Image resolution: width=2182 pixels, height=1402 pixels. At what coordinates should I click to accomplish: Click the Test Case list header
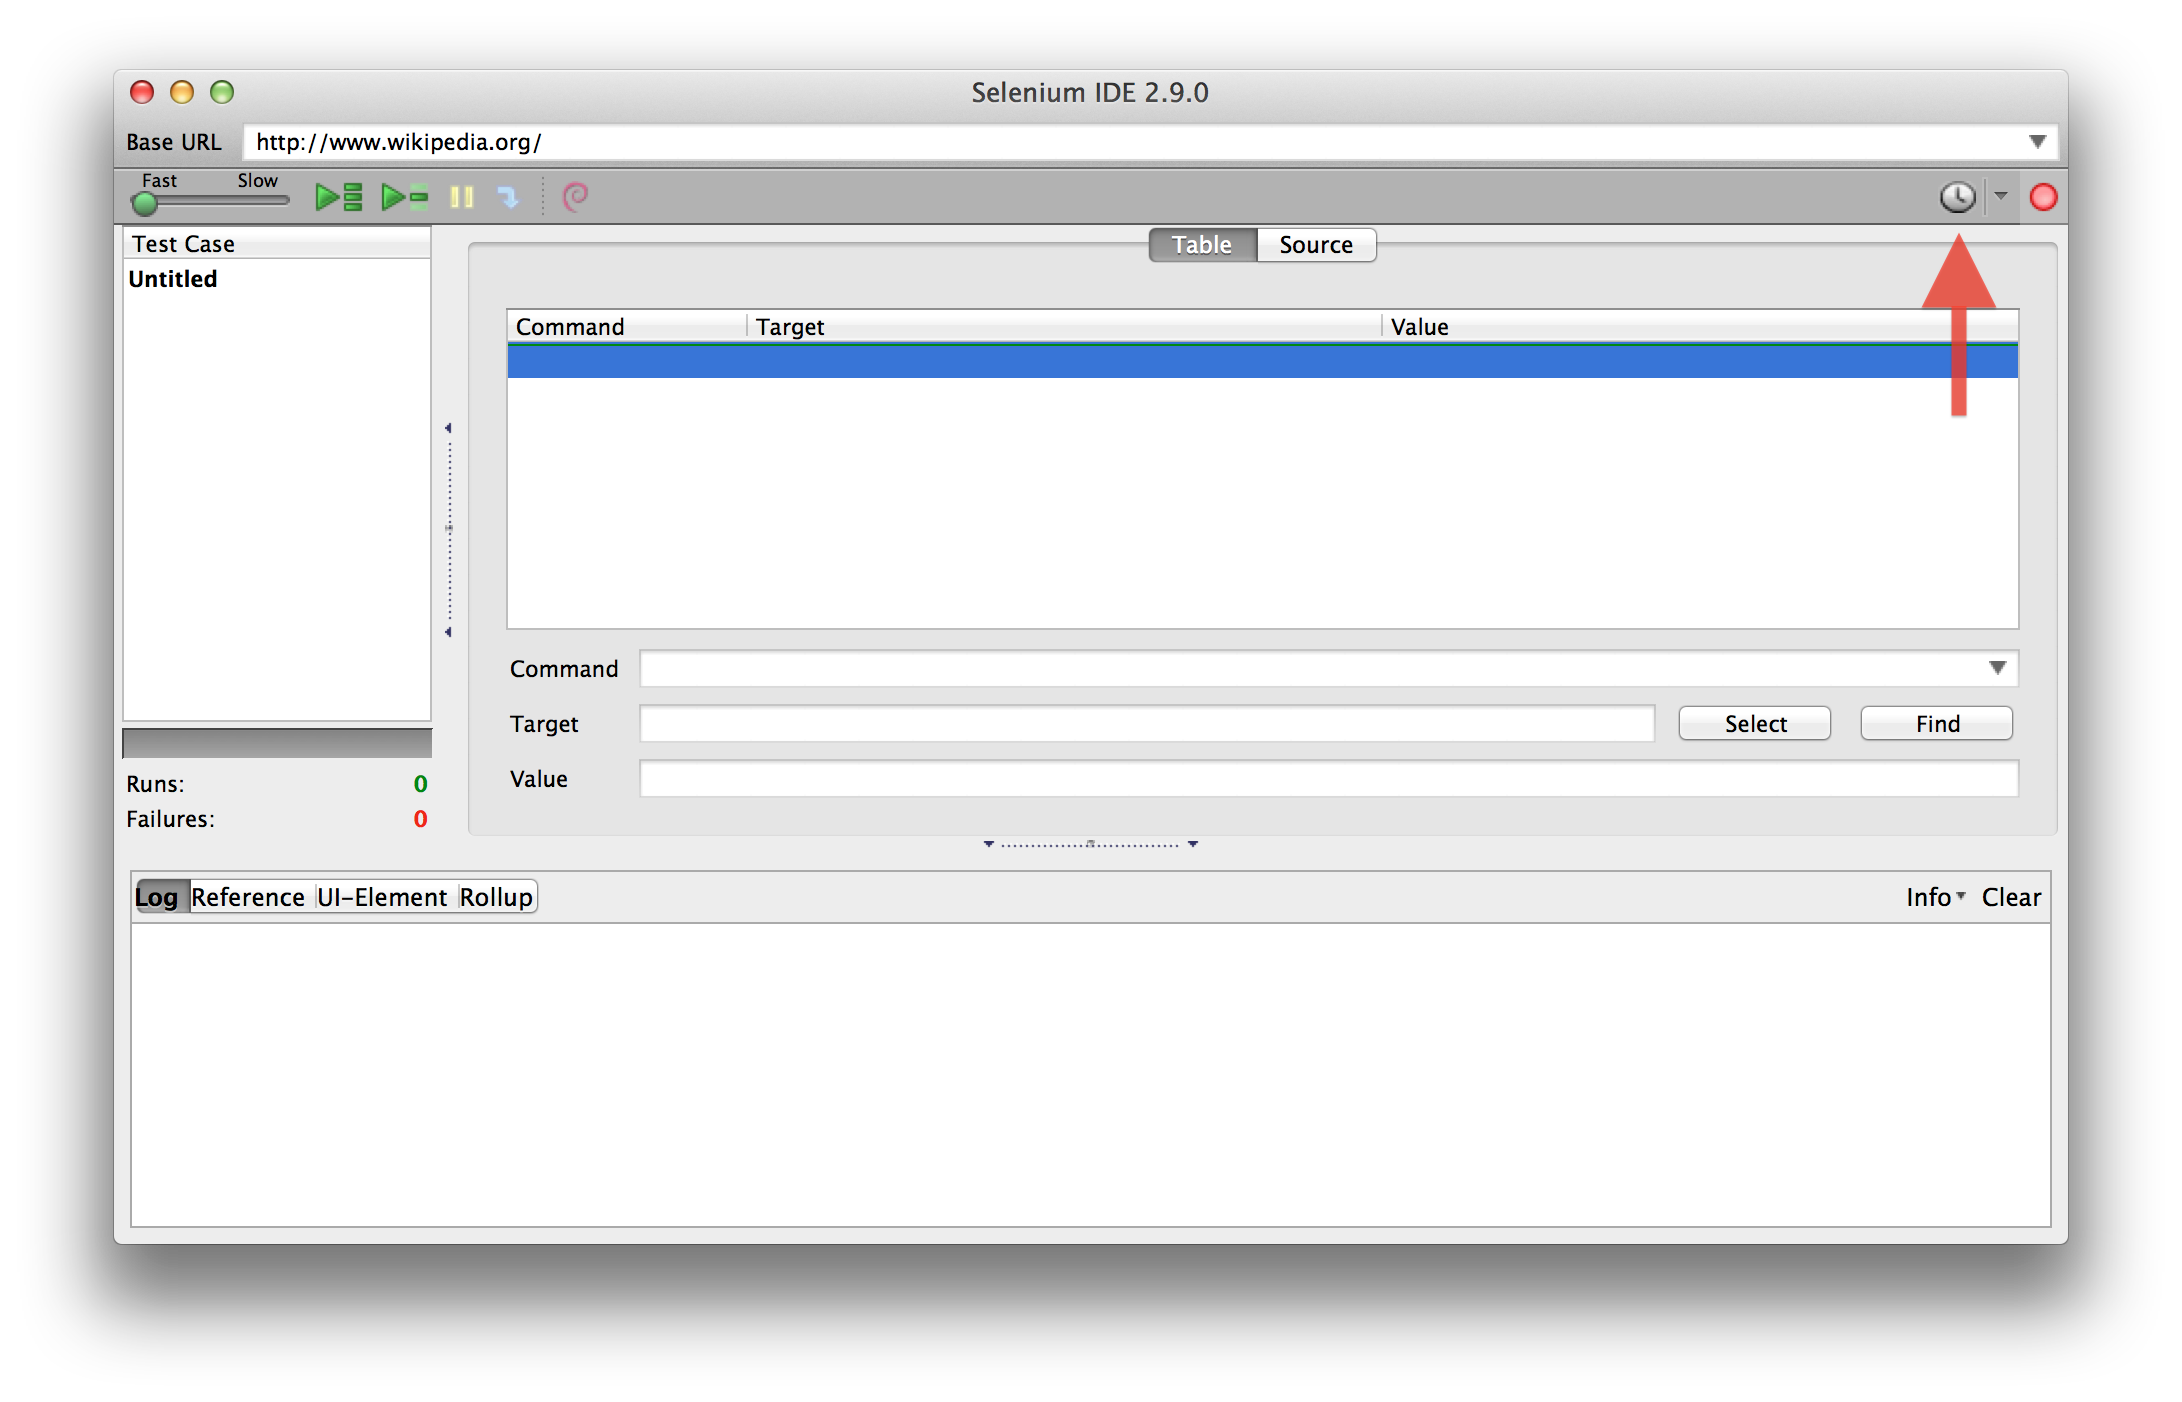click(x=277, y=244)
